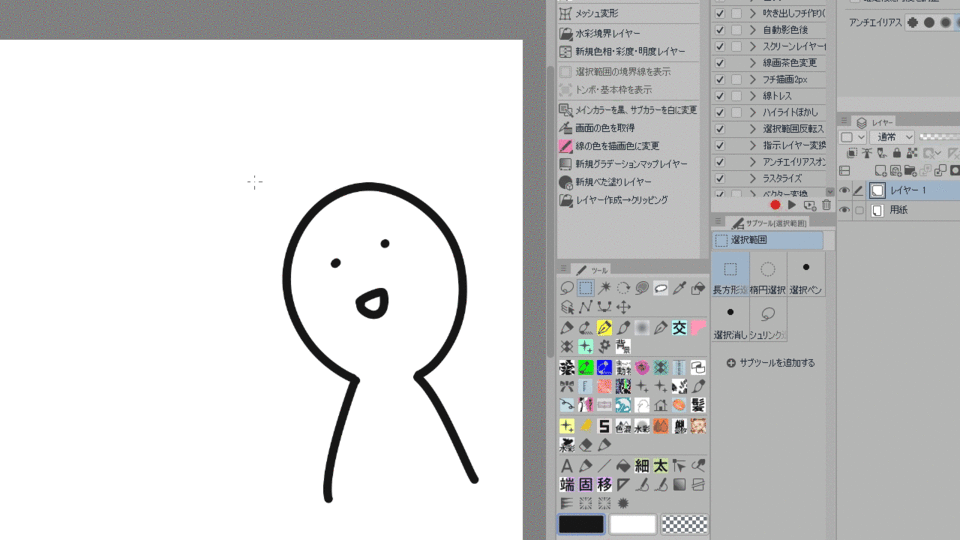Click サブツールを追加する link
The image size is (960, 540).
click(x=770, y=363)
